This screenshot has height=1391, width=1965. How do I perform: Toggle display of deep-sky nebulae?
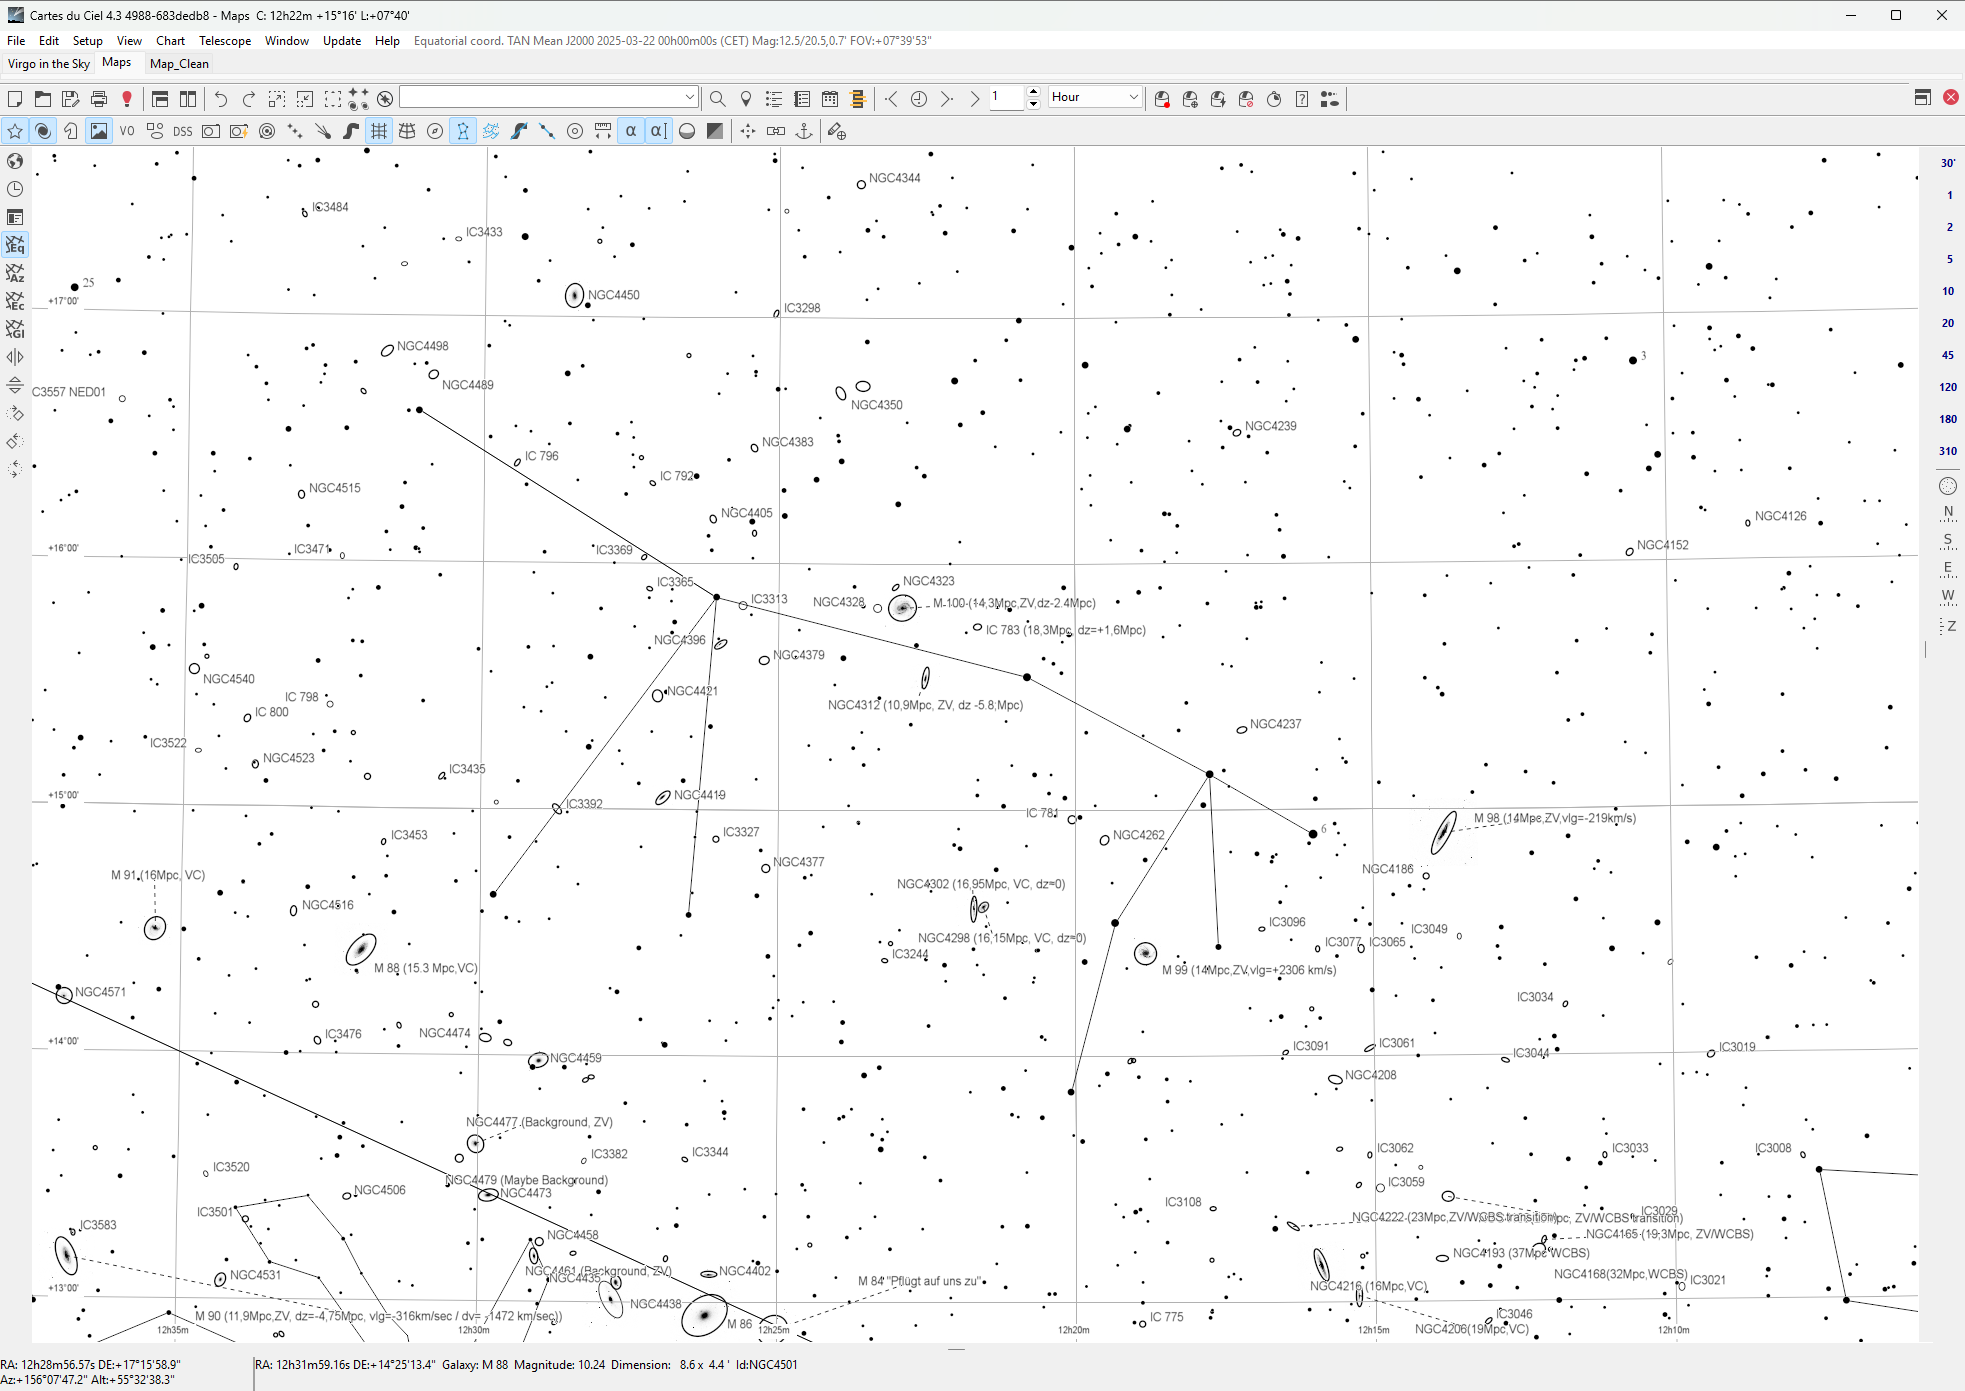point(43,131)
